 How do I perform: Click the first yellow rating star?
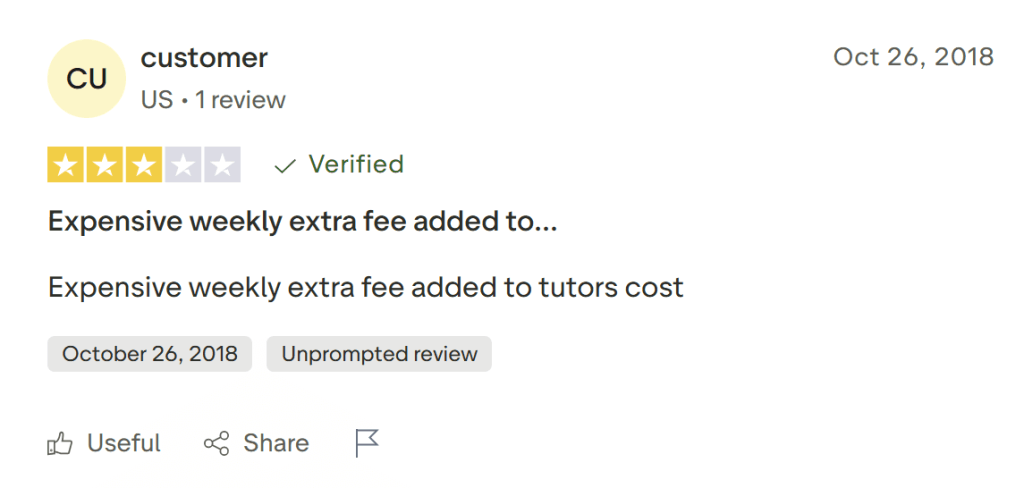point(66,166)
